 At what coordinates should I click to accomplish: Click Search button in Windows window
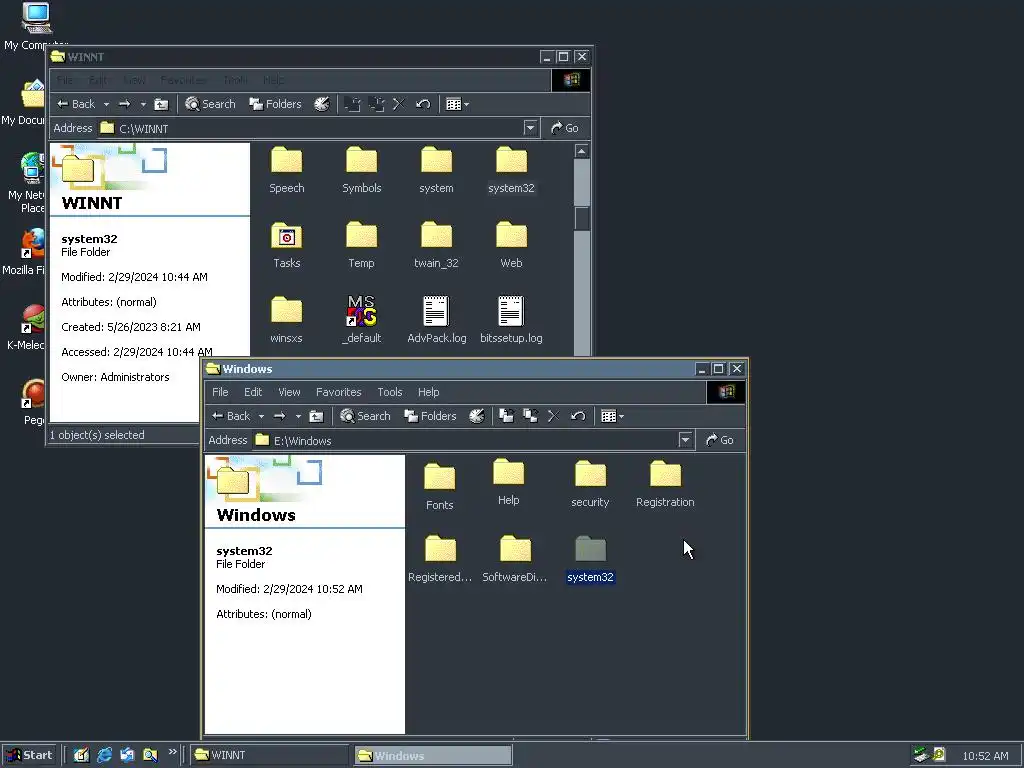365,416
